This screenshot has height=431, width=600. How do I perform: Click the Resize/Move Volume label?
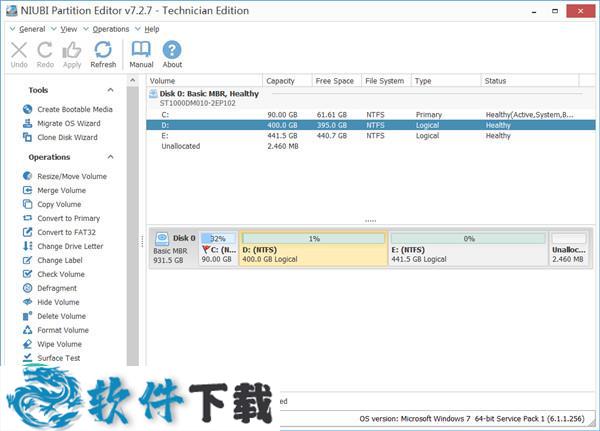72,176
